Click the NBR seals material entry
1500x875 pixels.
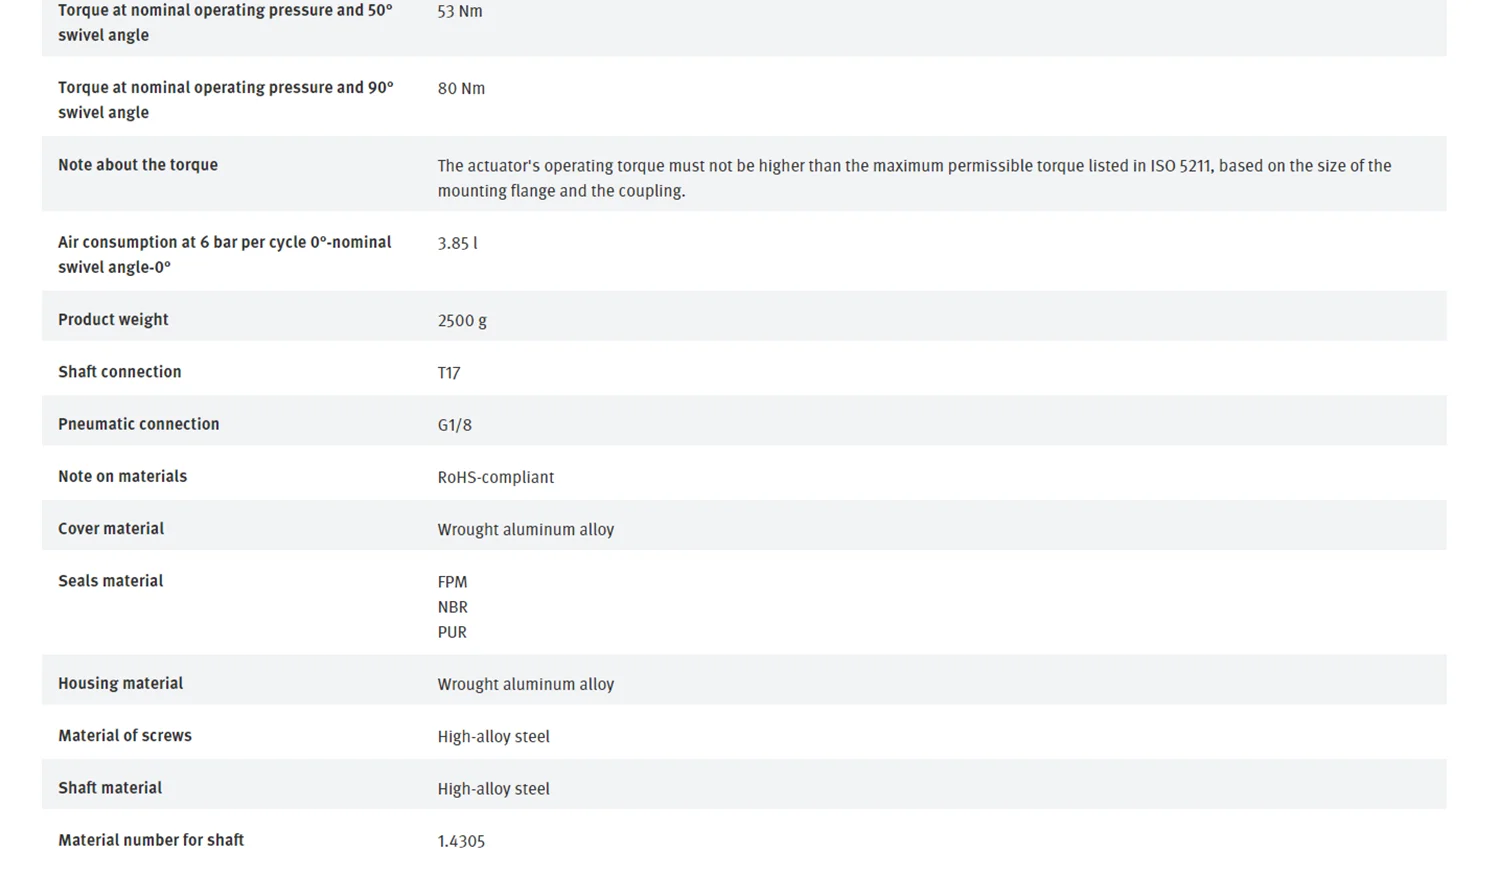[x=452, y=607]
